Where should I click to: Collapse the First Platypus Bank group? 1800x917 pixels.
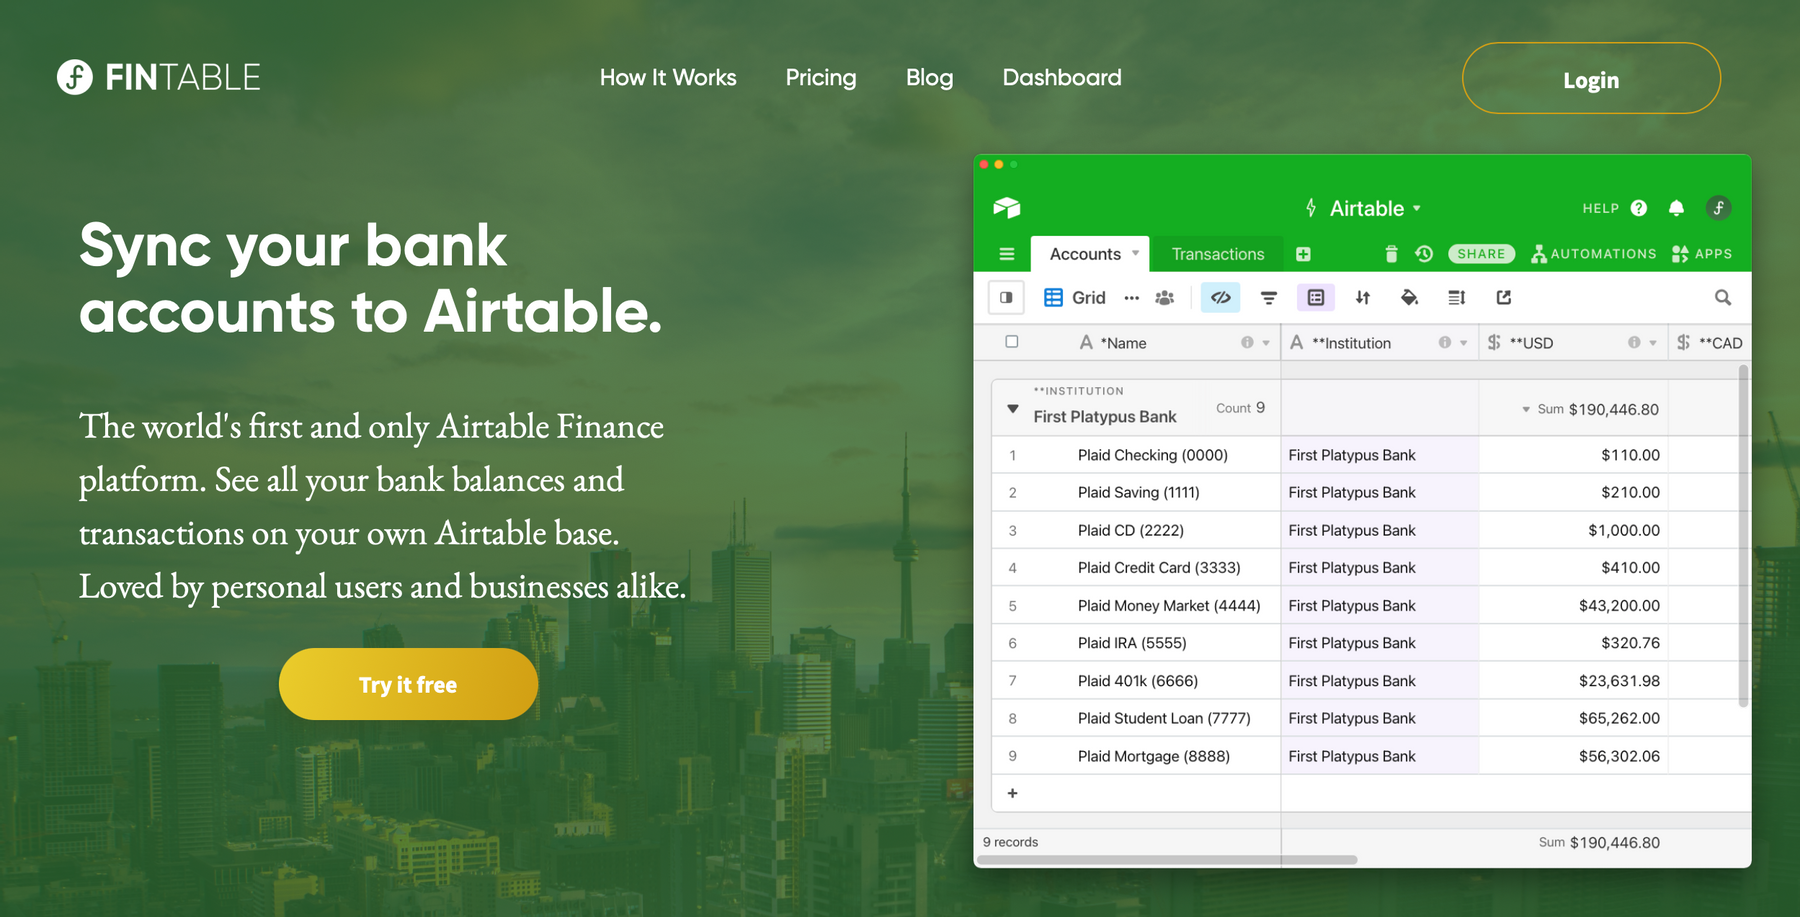1012,408
